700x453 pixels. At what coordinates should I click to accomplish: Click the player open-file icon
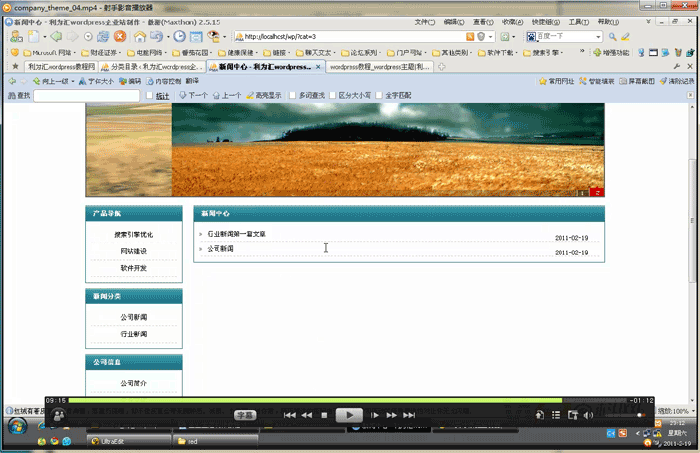pos(540,416)
